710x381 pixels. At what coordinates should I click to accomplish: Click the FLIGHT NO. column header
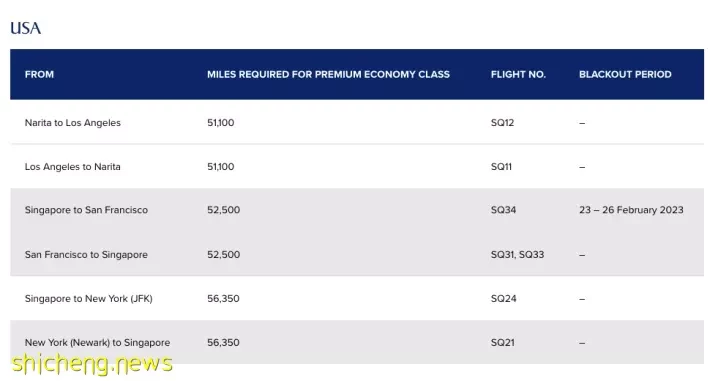[518, 74]
